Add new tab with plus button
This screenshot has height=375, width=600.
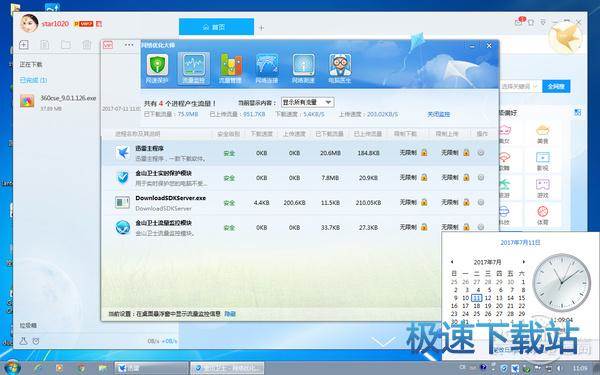(x=261, y=28)
